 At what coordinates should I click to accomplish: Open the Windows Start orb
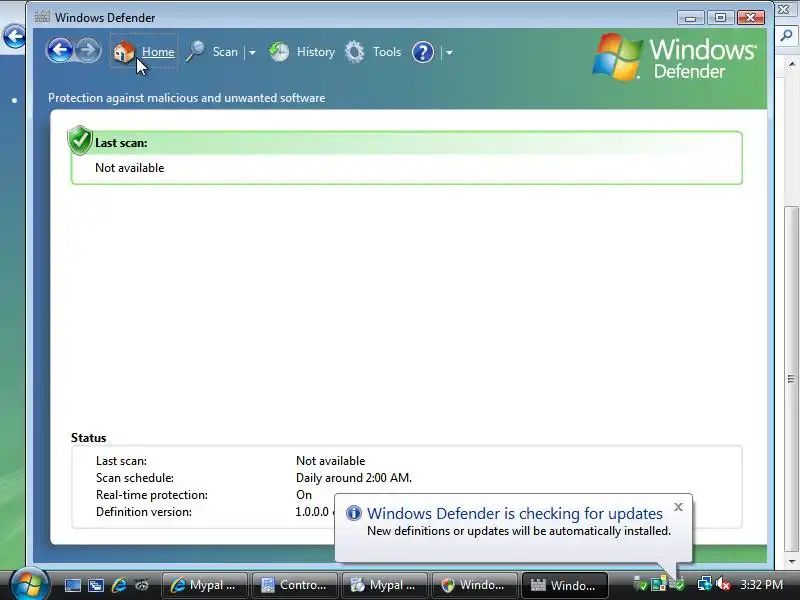pyautogui.click(x=30, y=585)
